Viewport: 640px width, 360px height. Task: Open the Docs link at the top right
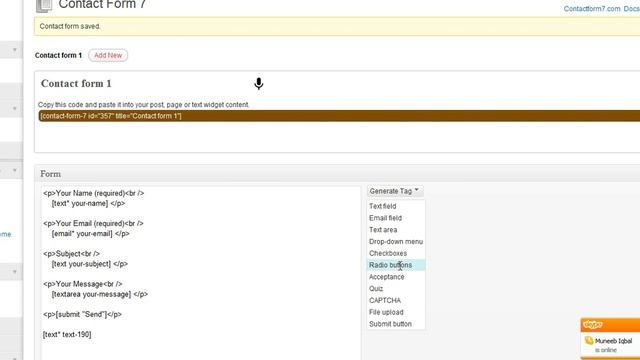631,9
